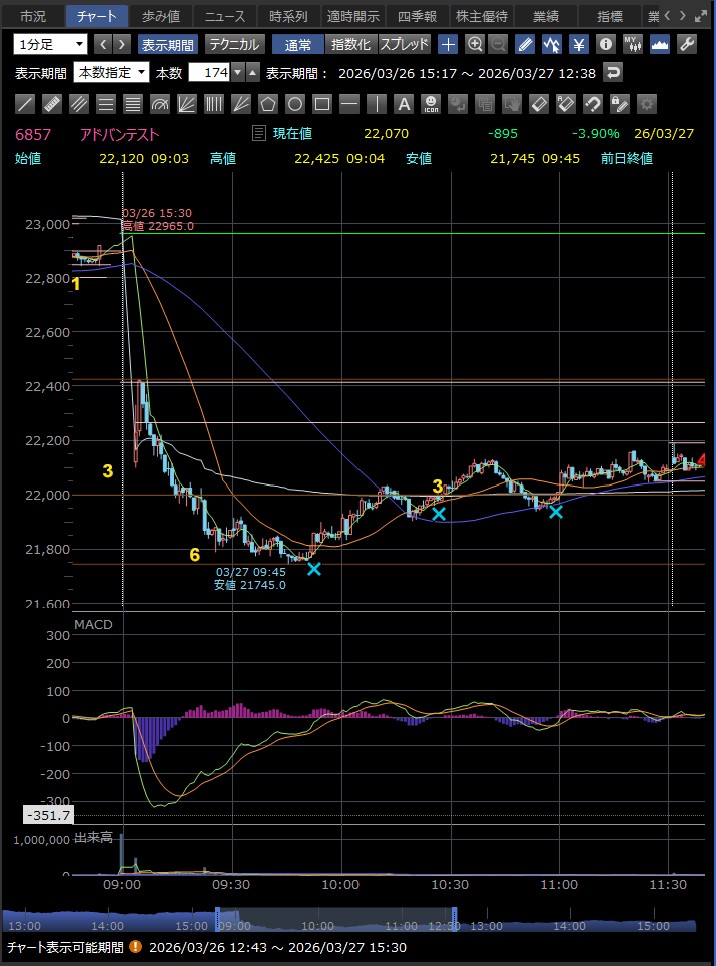Activate the magnet snap tool
The height and width of the screenshot is (966, 716).
click(x=592, y=104)
